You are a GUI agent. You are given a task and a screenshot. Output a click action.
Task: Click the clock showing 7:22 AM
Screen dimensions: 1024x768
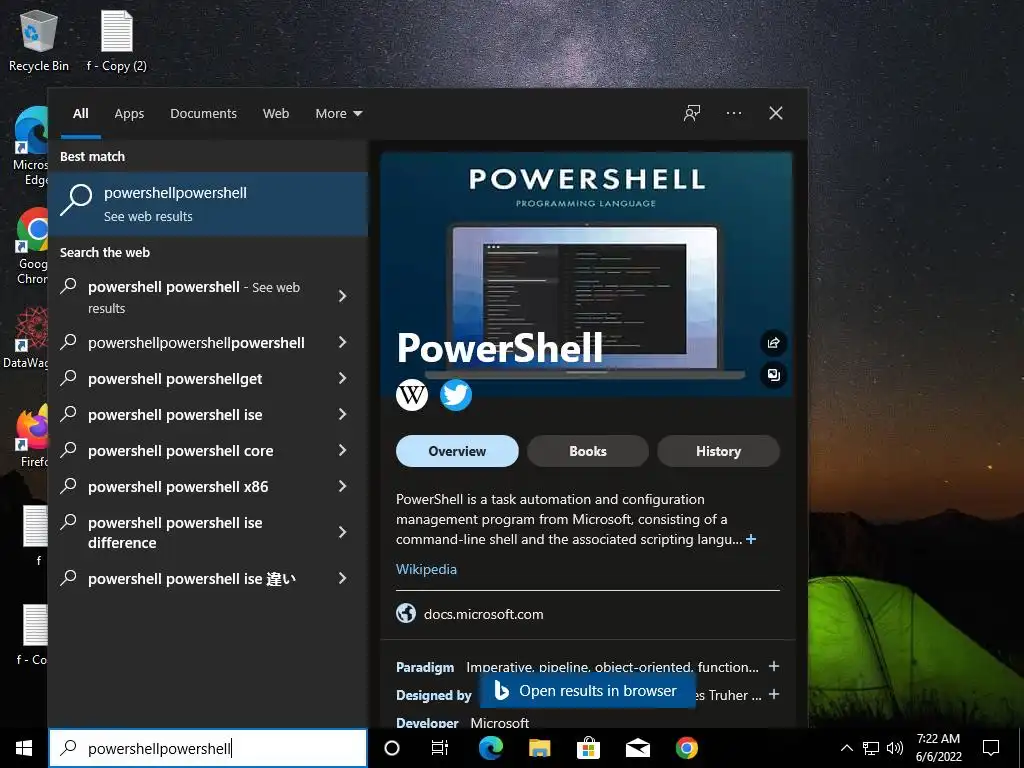(938, 748)
